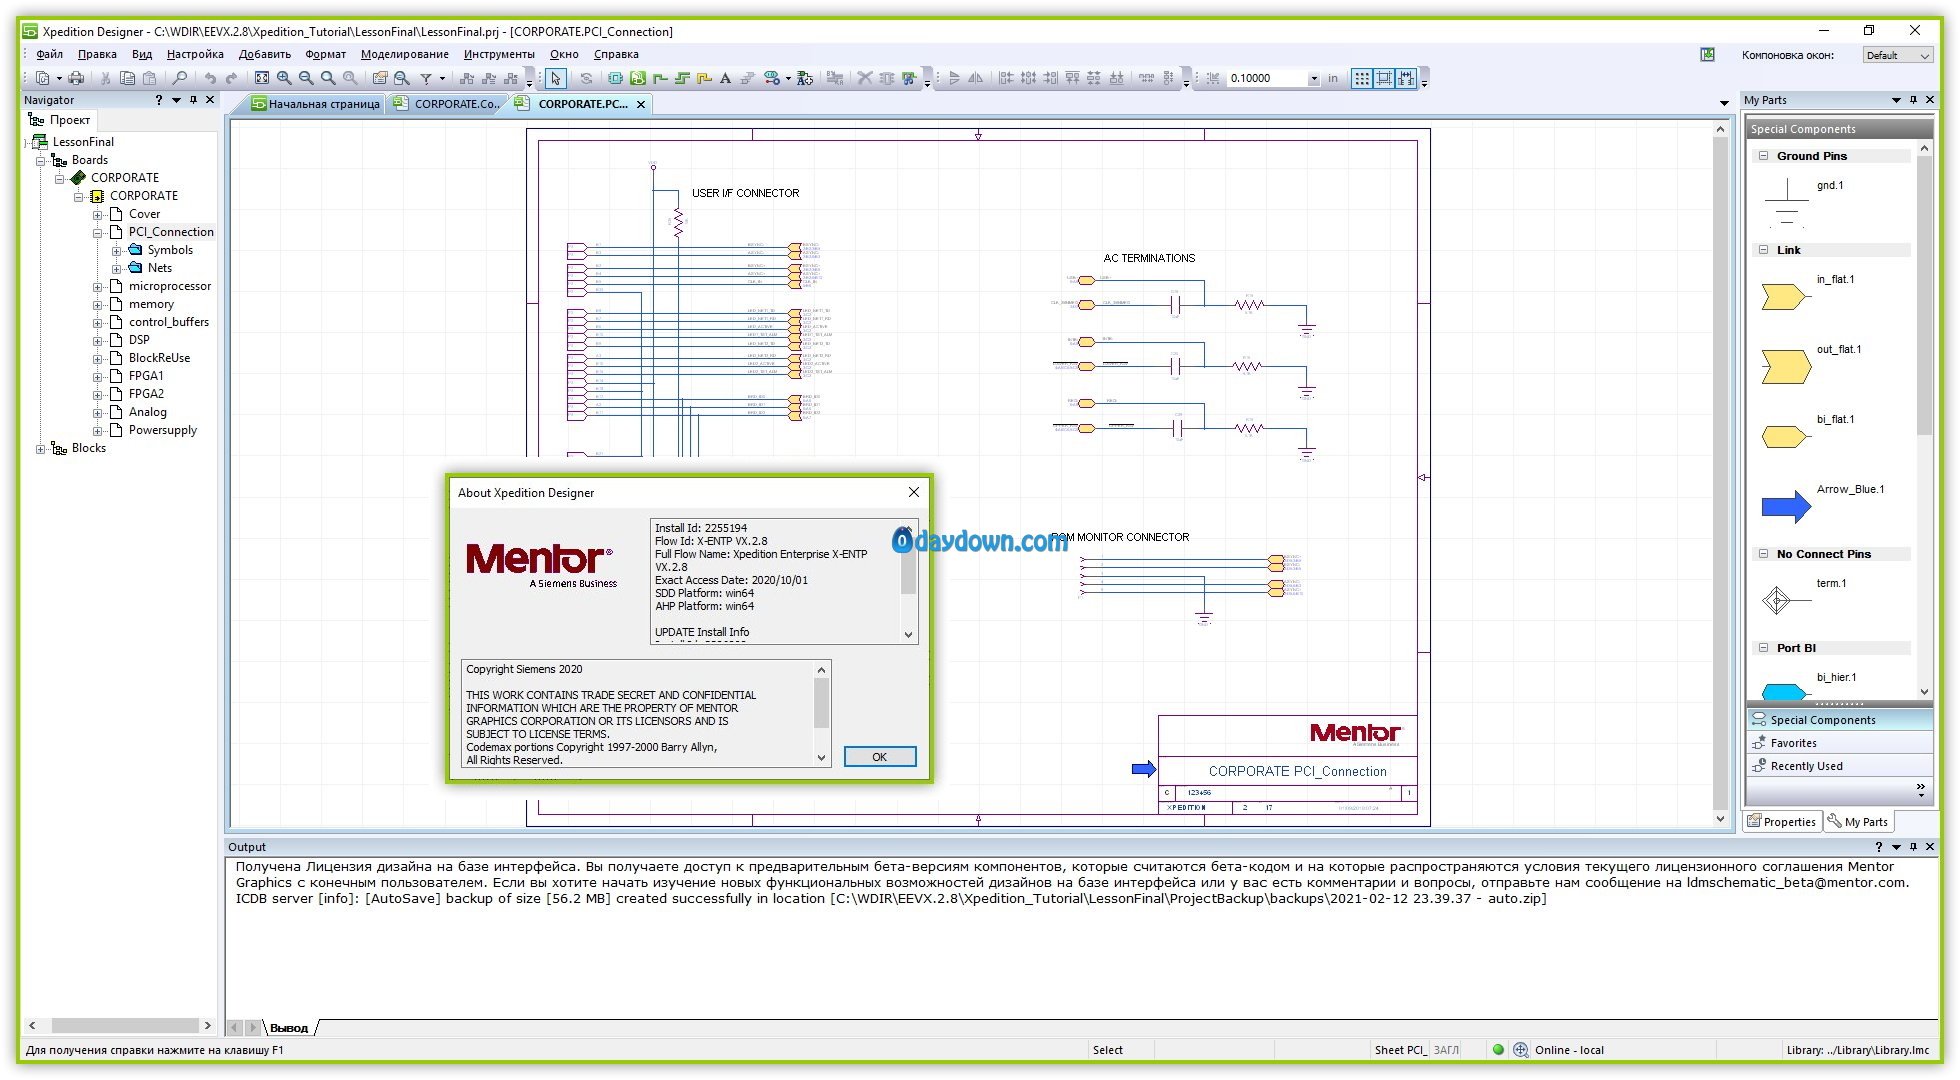Open the Инструменты menu
The image size is (1960, 1080).
click(499, 54)
